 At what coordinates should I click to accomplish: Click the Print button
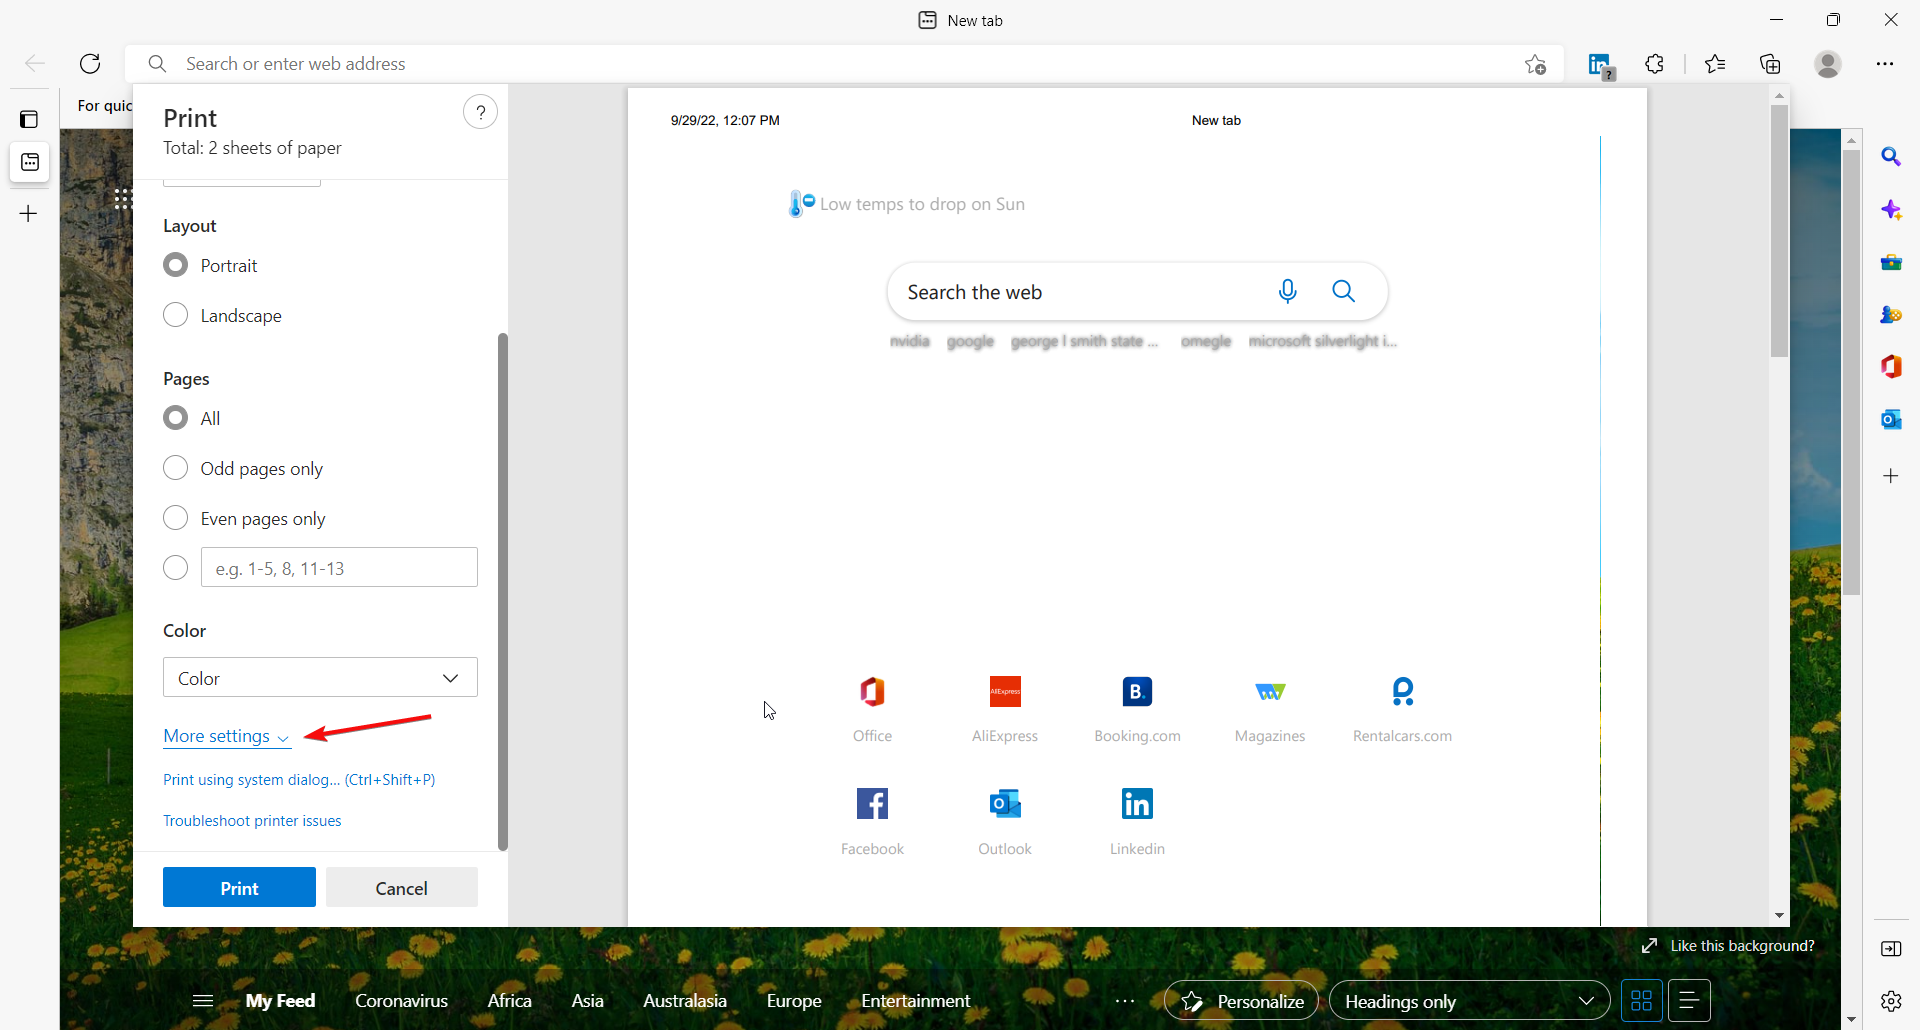coord(238,887)
